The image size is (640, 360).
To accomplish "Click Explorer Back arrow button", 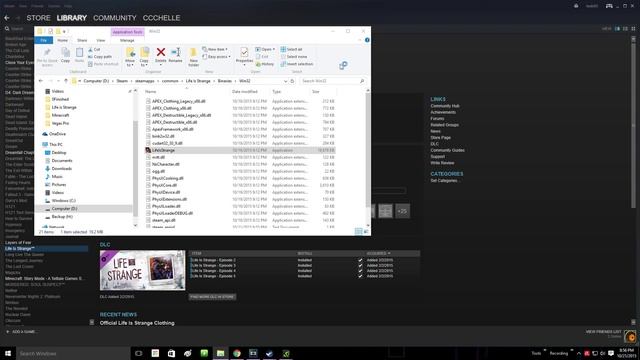I will (x=41, y=81).
